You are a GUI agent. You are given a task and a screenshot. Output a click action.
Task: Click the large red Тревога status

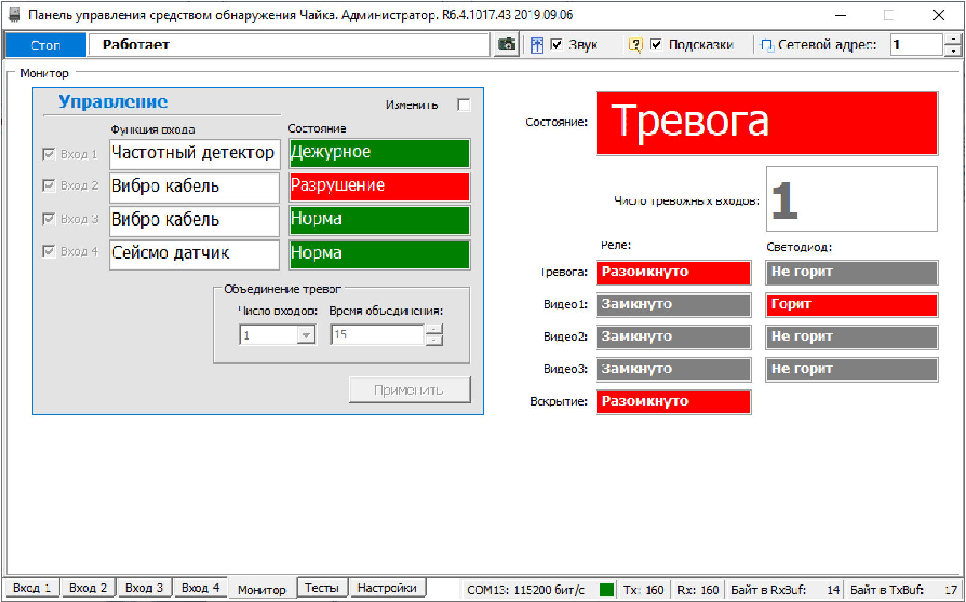click(x=767, y=123)
